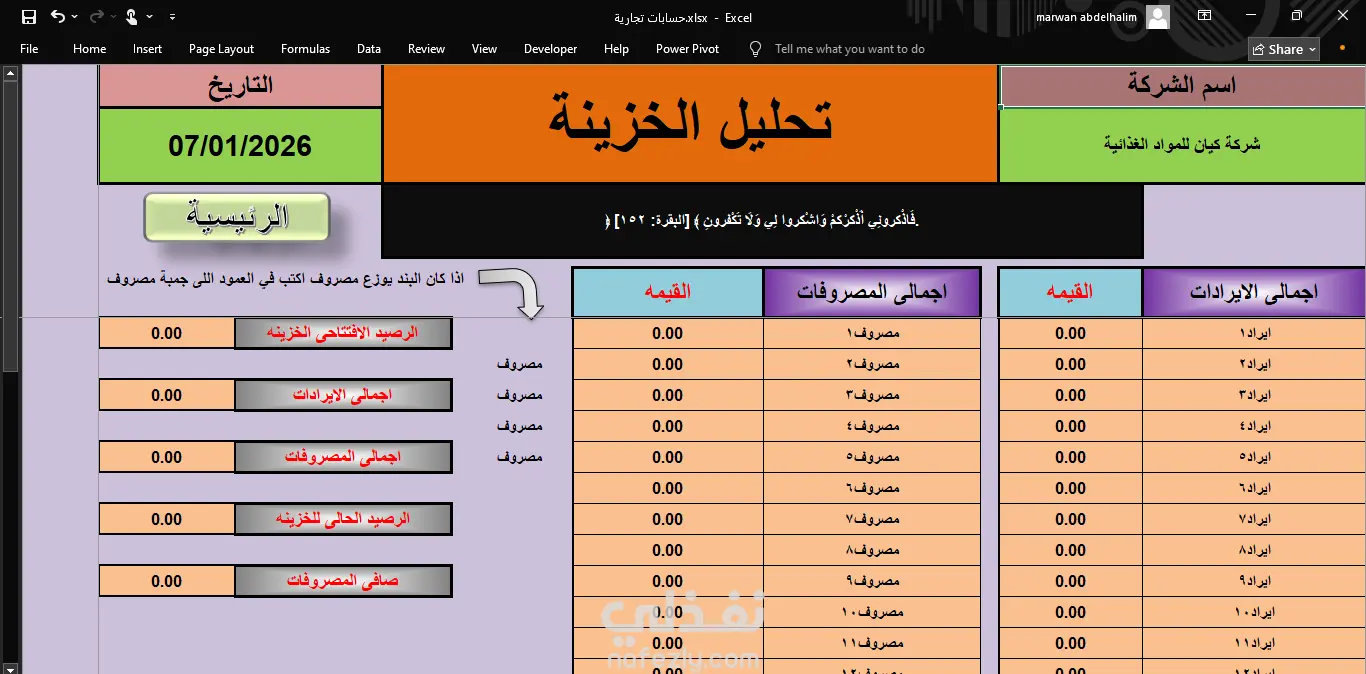
Task: Expand the Touch/Mouse mode dropdown arrow
Action: click(x=150, y=17)
